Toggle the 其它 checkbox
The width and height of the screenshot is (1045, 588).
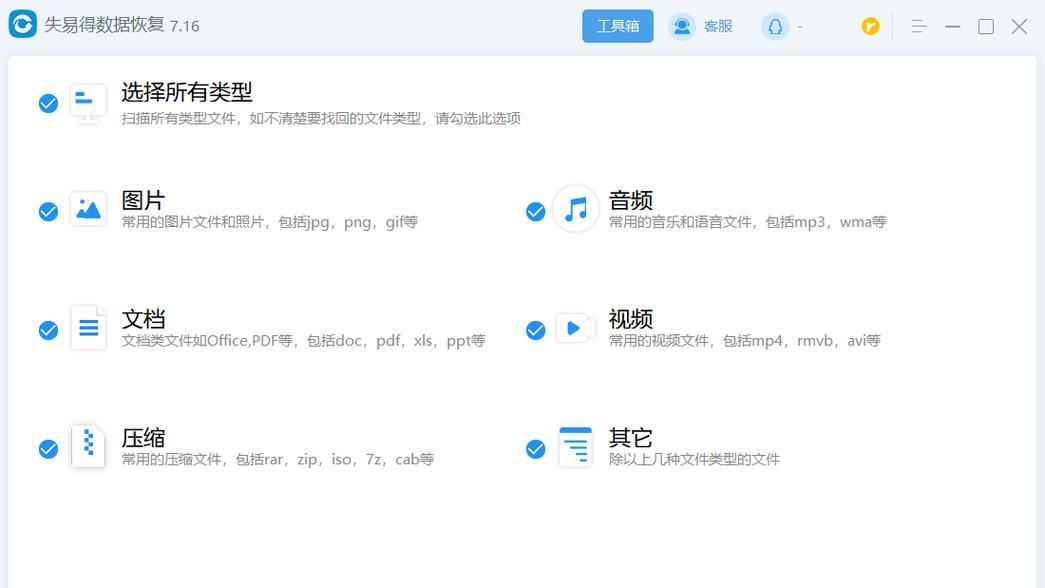[x=535, y=449]
